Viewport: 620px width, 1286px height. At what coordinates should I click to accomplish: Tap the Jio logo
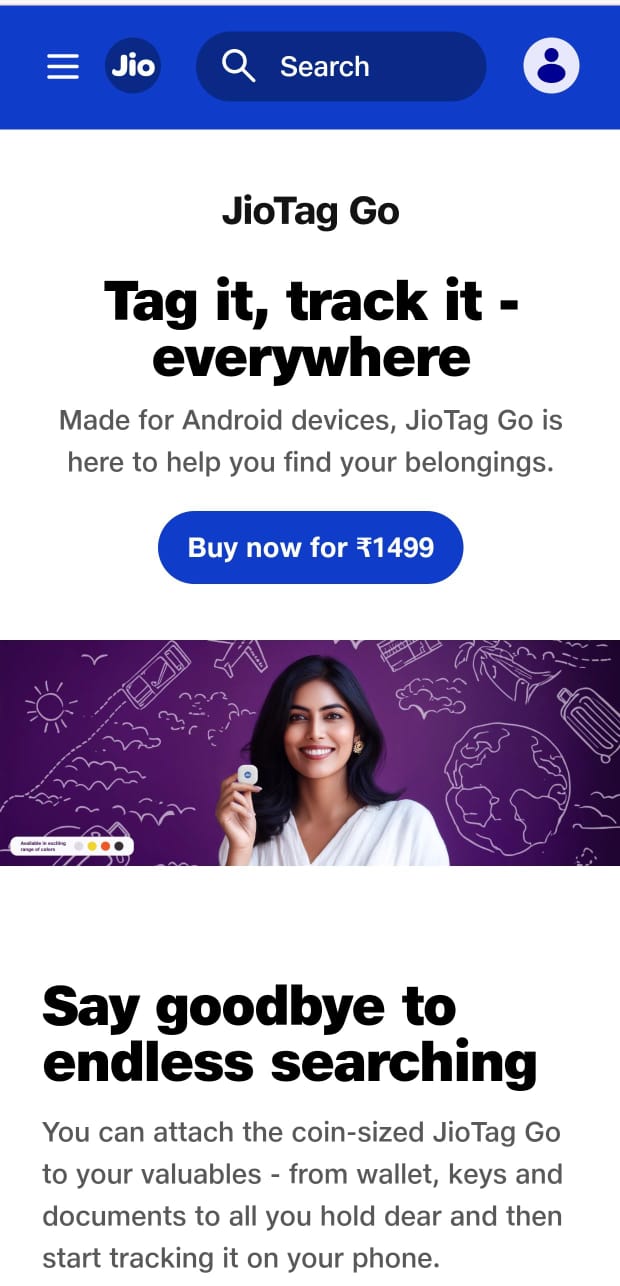coord(132,66)
